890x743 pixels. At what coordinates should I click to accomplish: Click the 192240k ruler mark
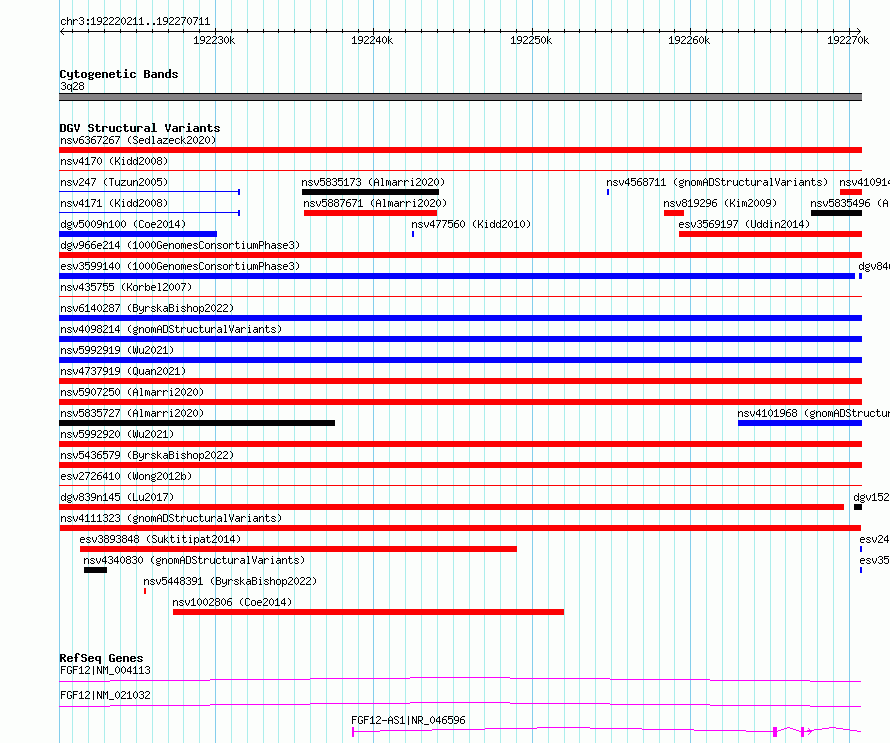(372, 40)
